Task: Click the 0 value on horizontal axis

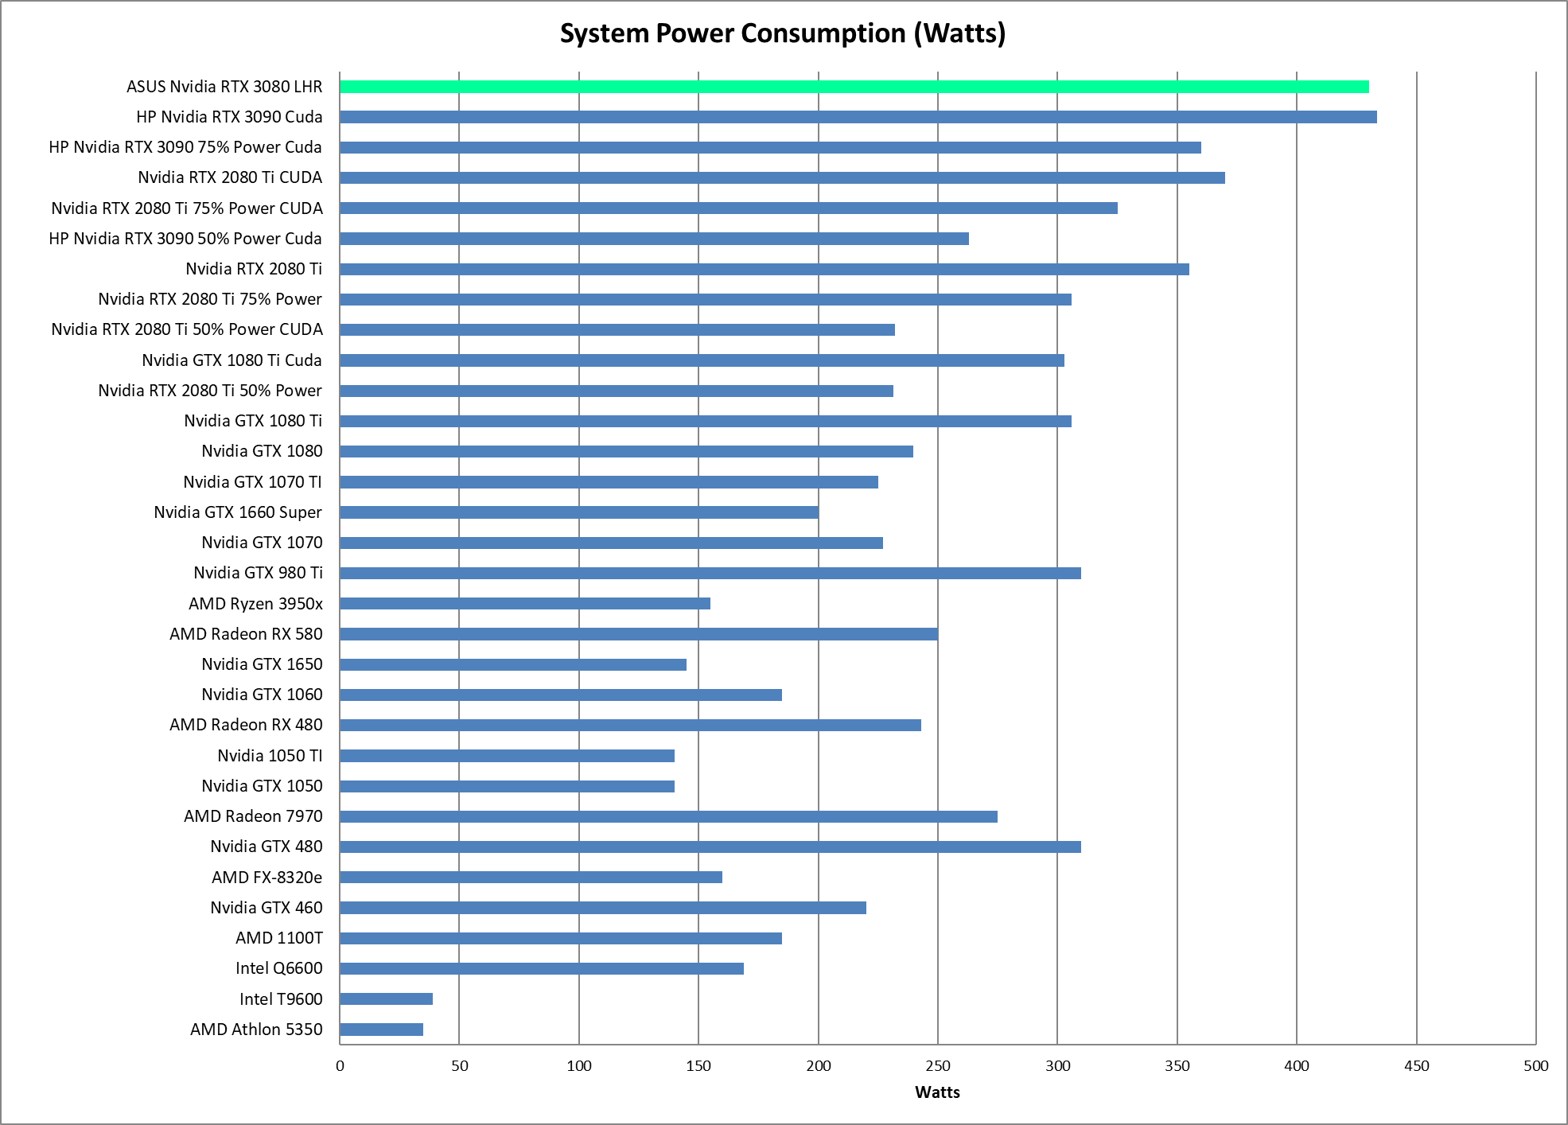Action: (x=340, y=1066)
